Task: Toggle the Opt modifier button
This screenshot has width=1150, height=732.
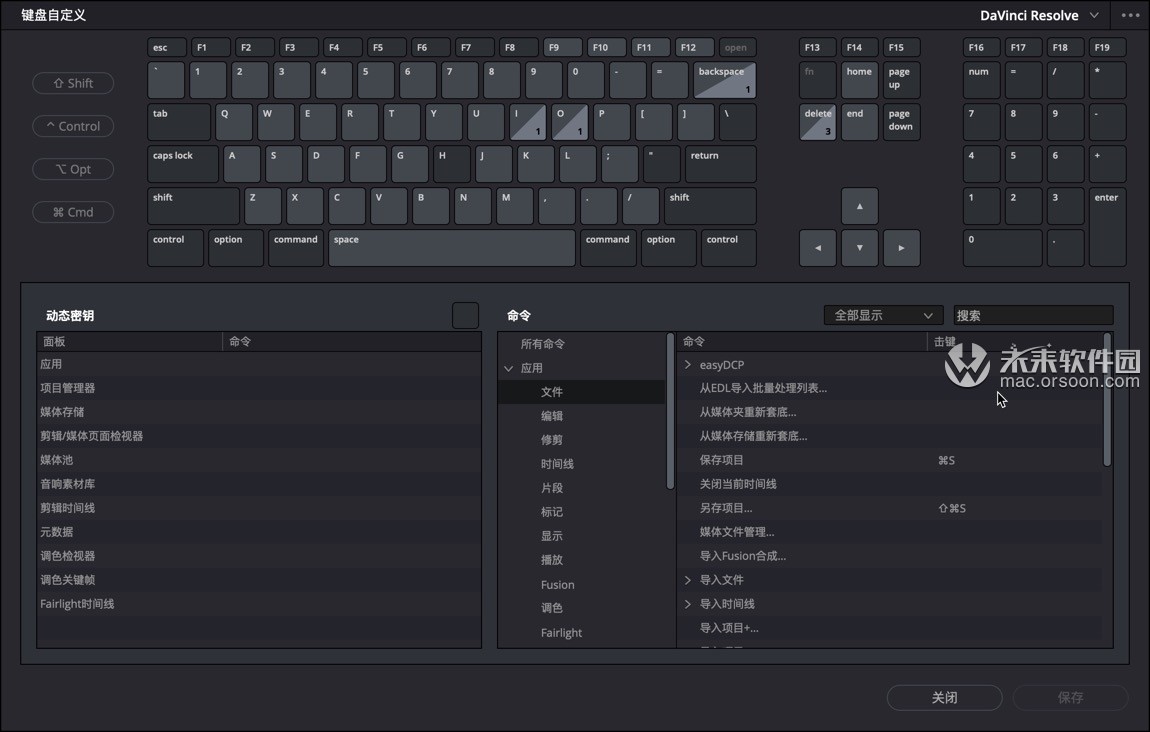Action: pos(73,169)
